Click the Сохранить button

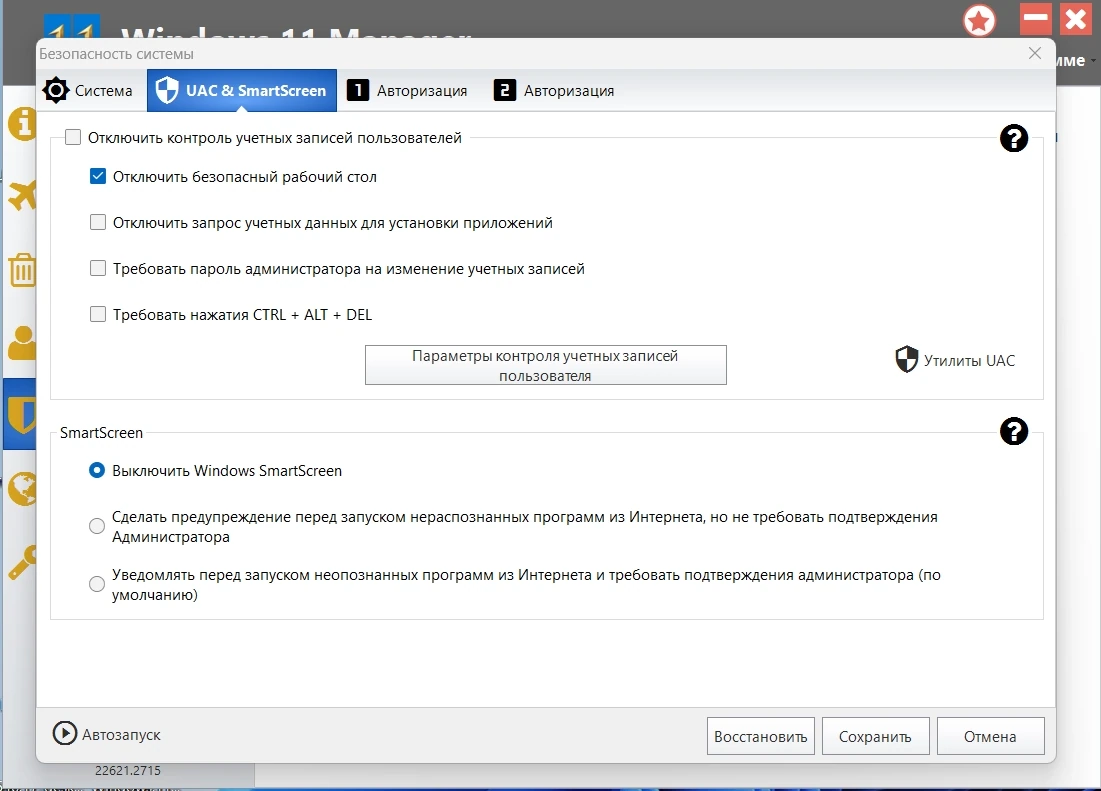(876, 736)
